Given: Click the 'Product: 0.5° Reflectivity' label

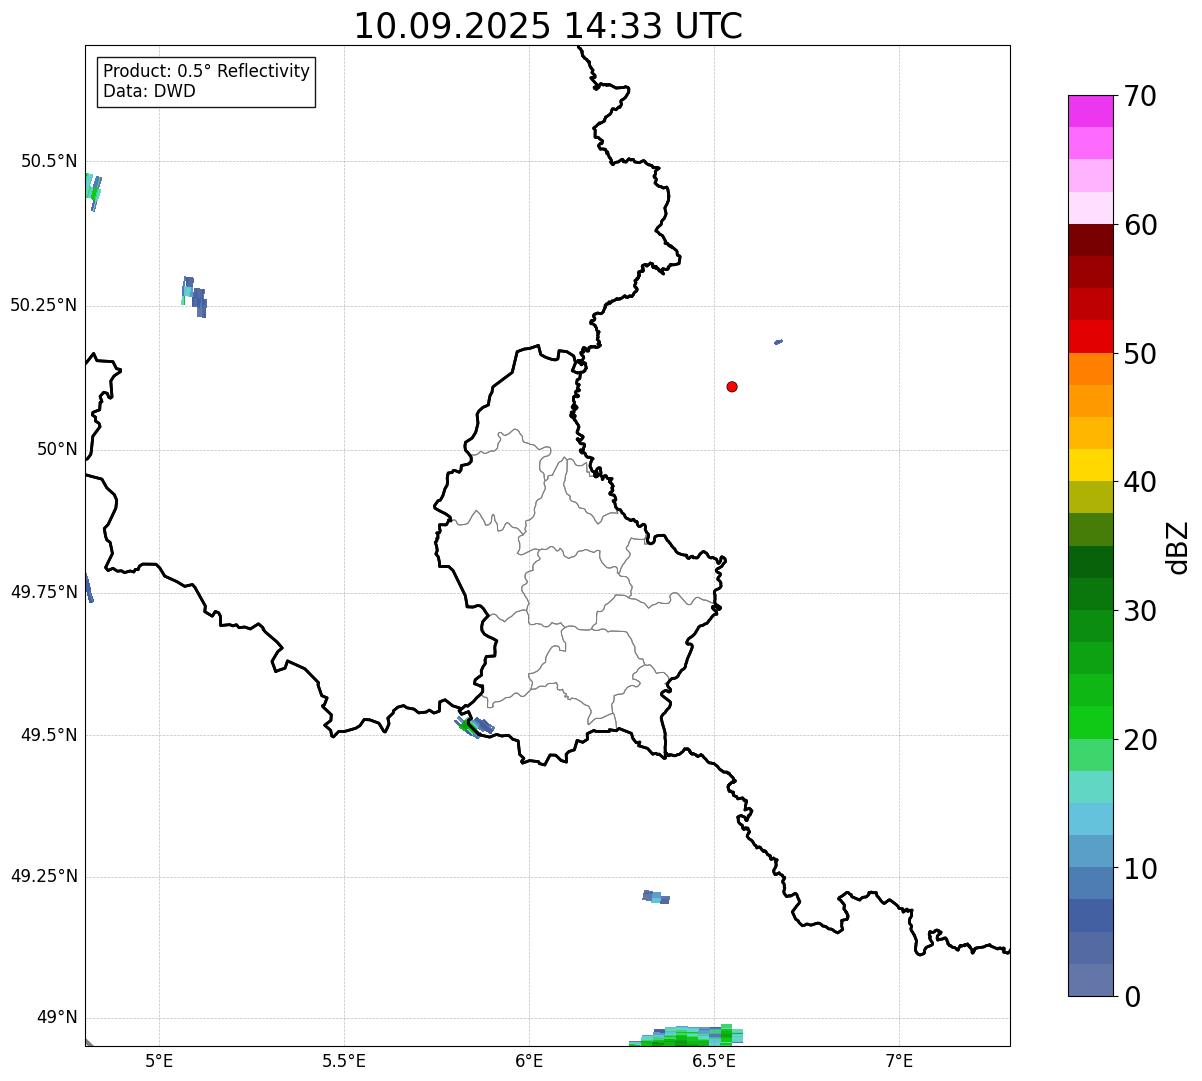Looking at the screenshot, I should tap(206, 72).
